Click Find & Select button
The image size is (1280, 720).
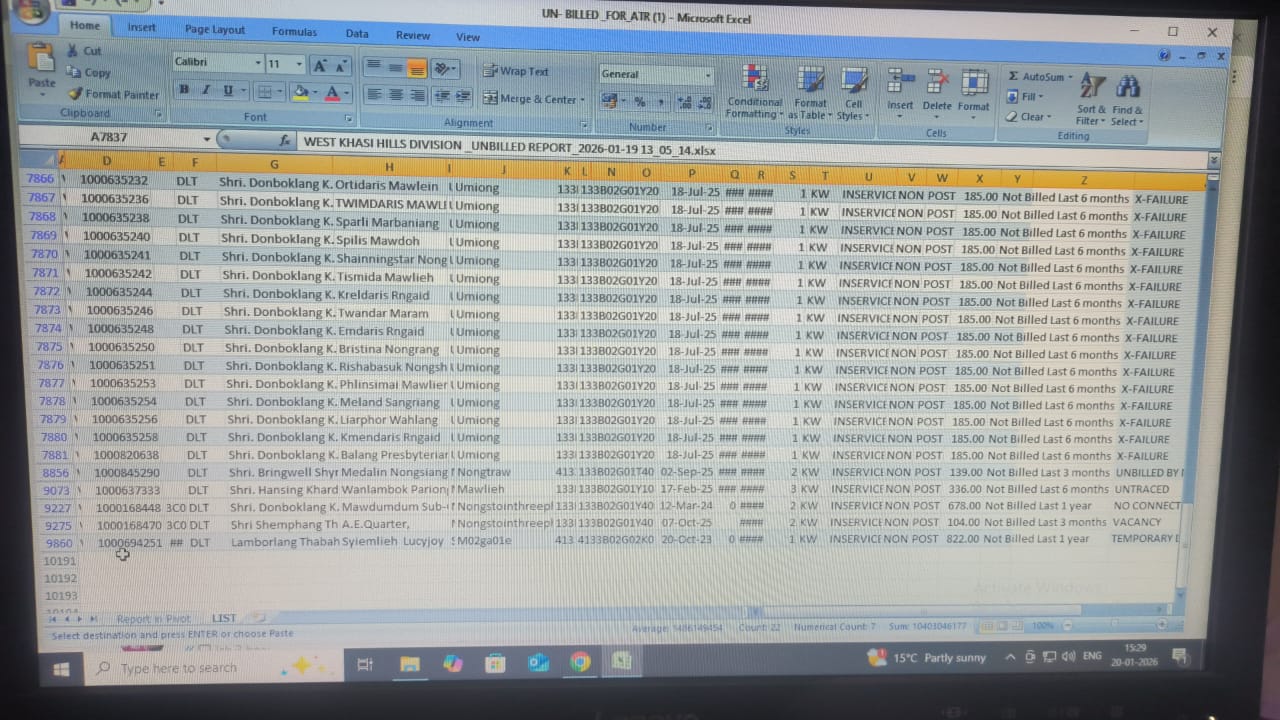pyautogui.click(x=1127, y=101)
